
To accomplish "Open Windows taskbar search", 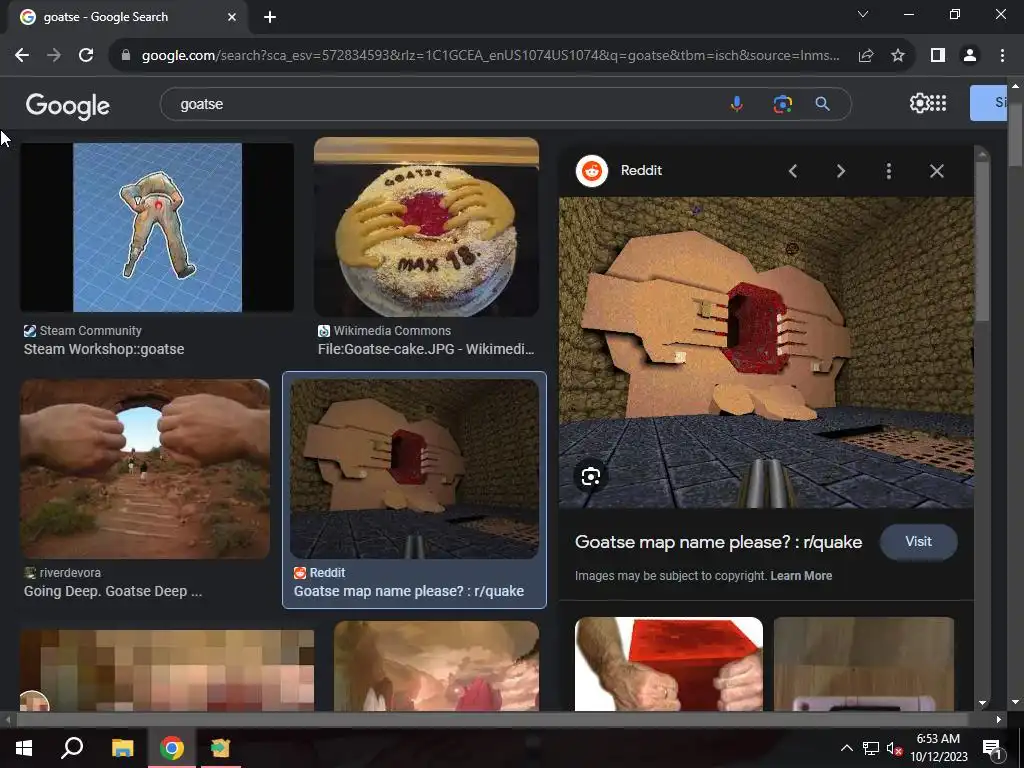I will (x=72, y=748).
